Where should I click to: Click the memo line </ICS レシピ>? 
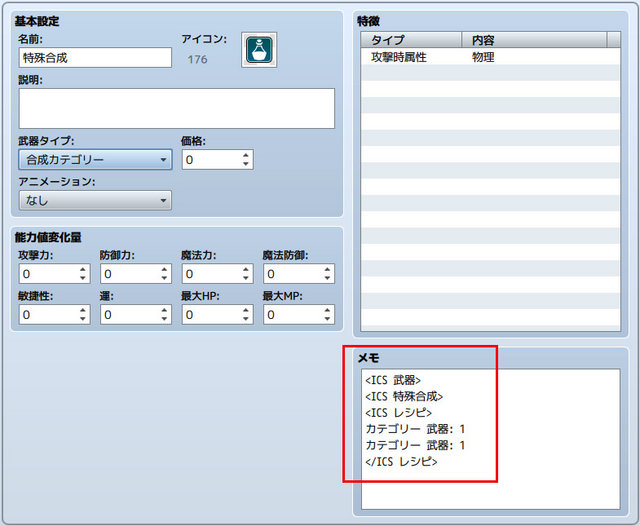pos(401,462)
